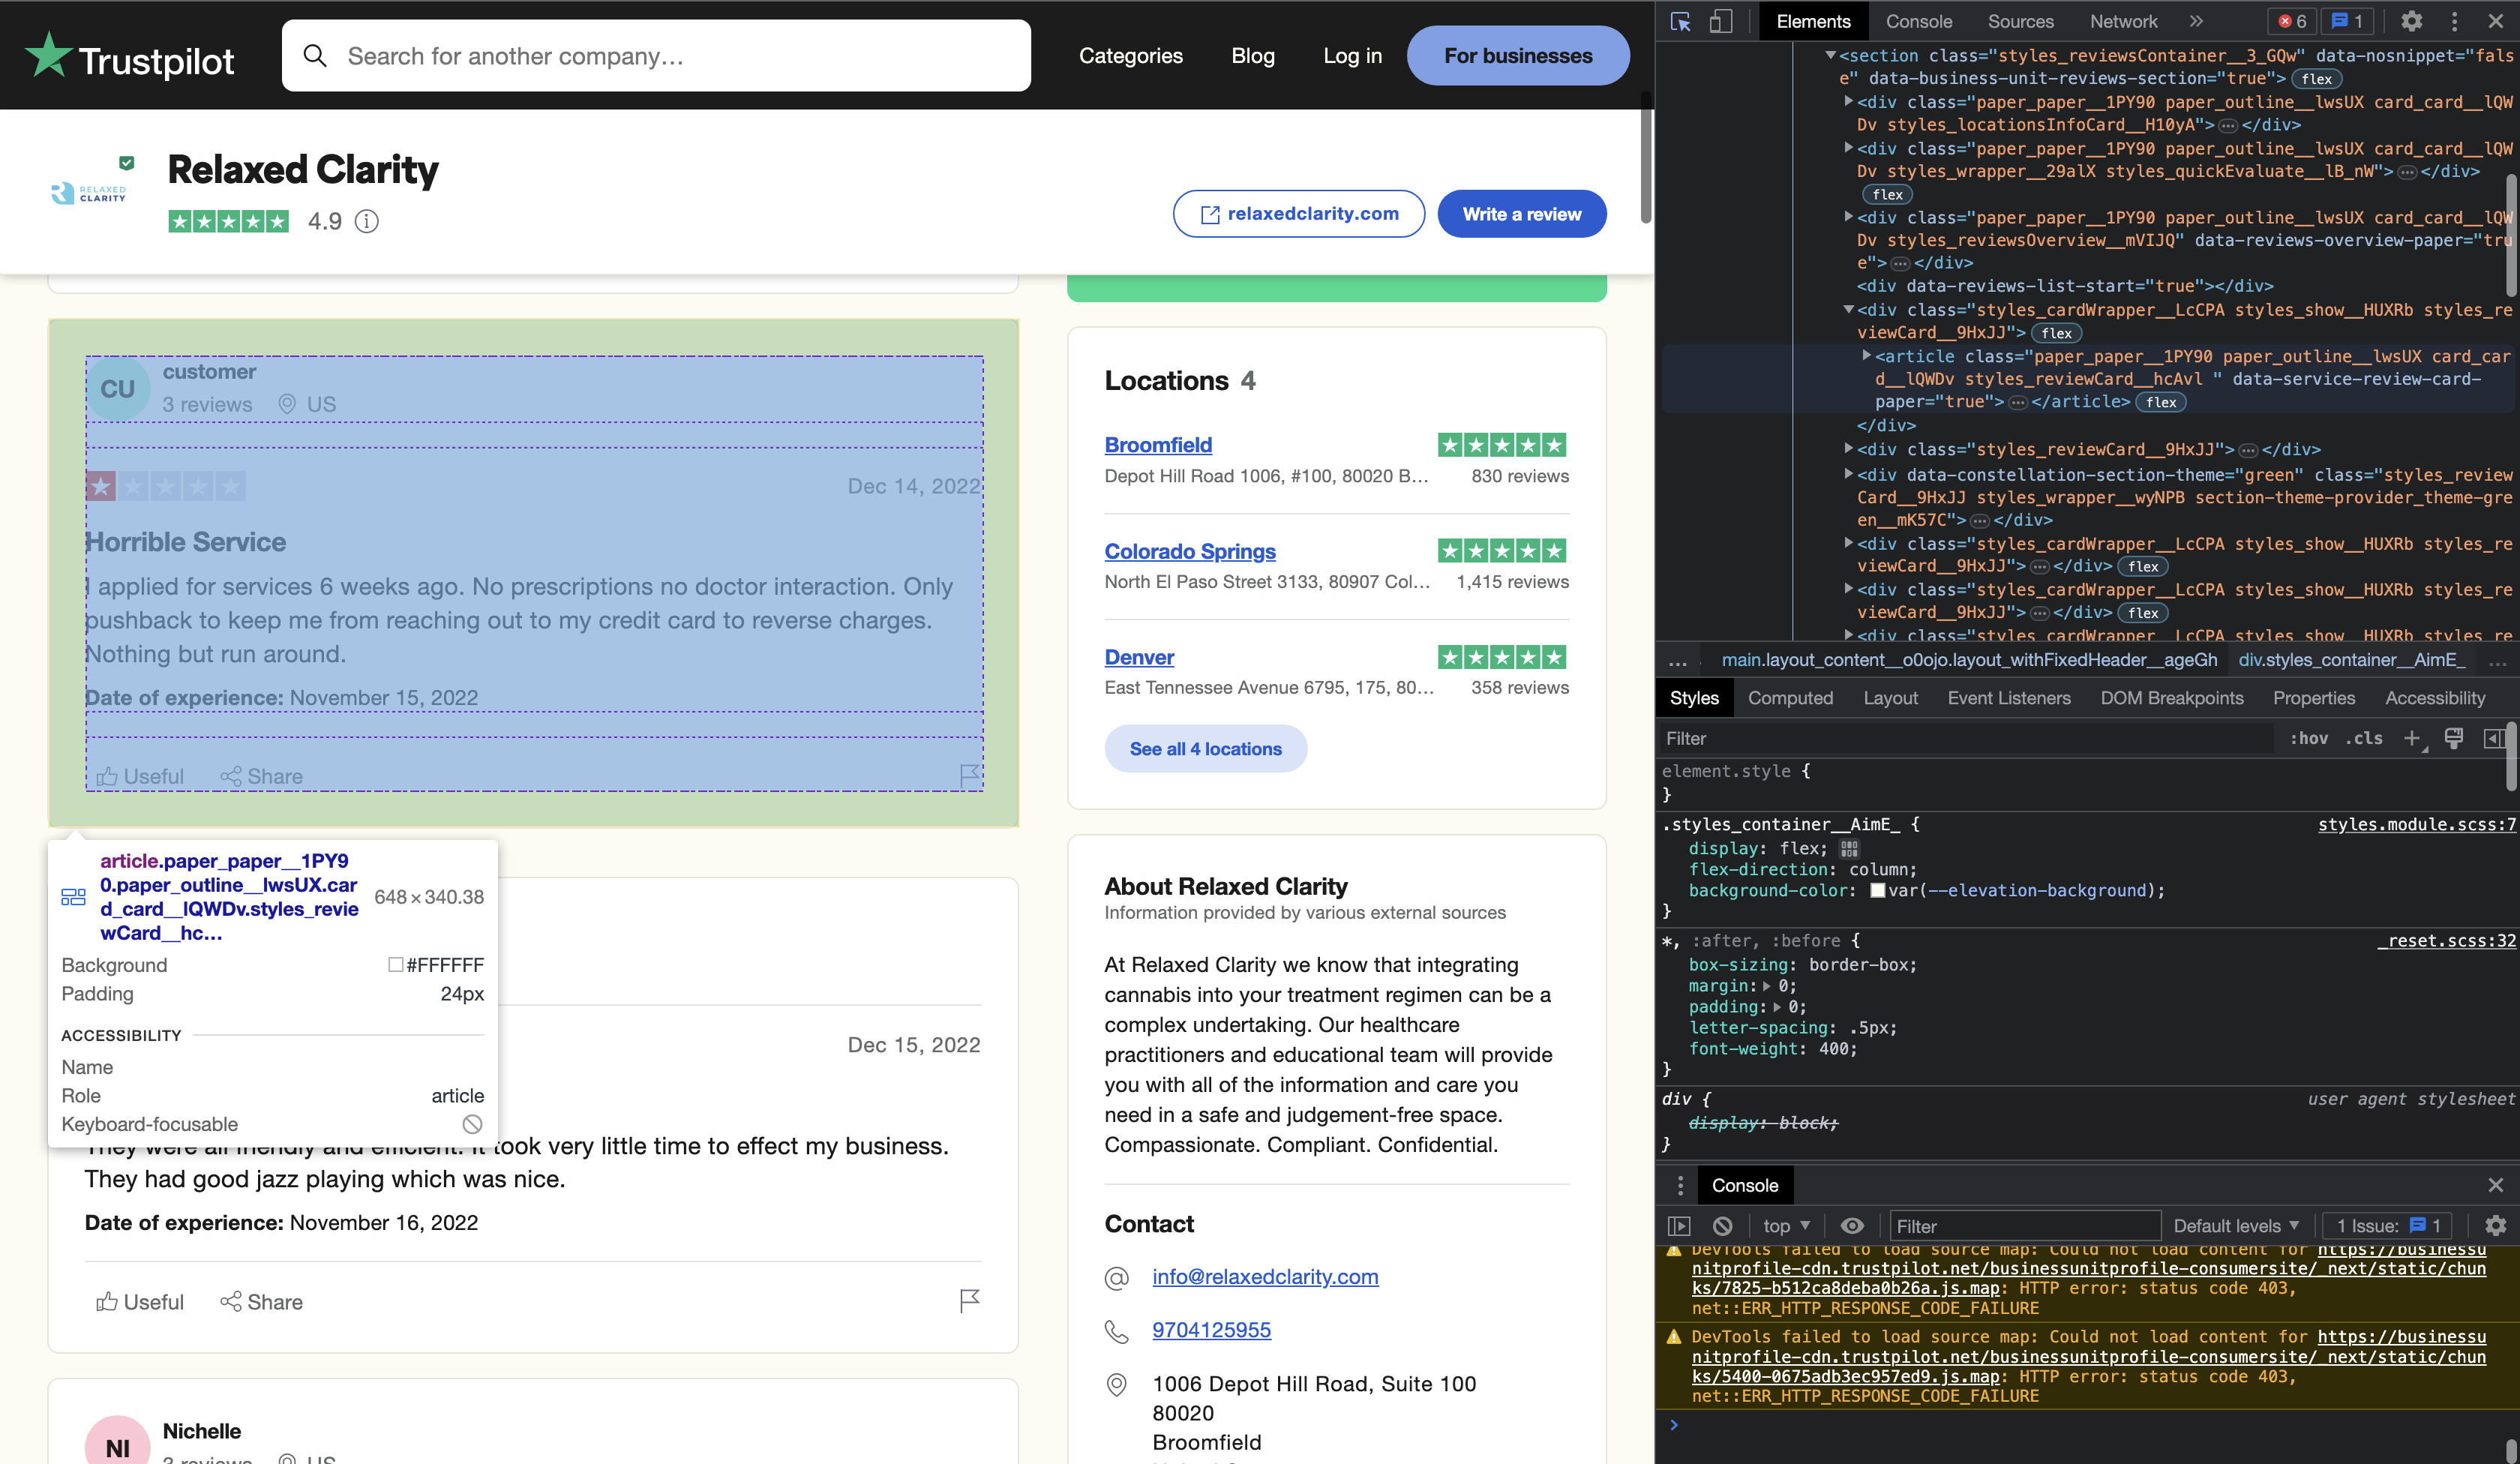Toggle flex badge on selected article element

coord(2160,402)
